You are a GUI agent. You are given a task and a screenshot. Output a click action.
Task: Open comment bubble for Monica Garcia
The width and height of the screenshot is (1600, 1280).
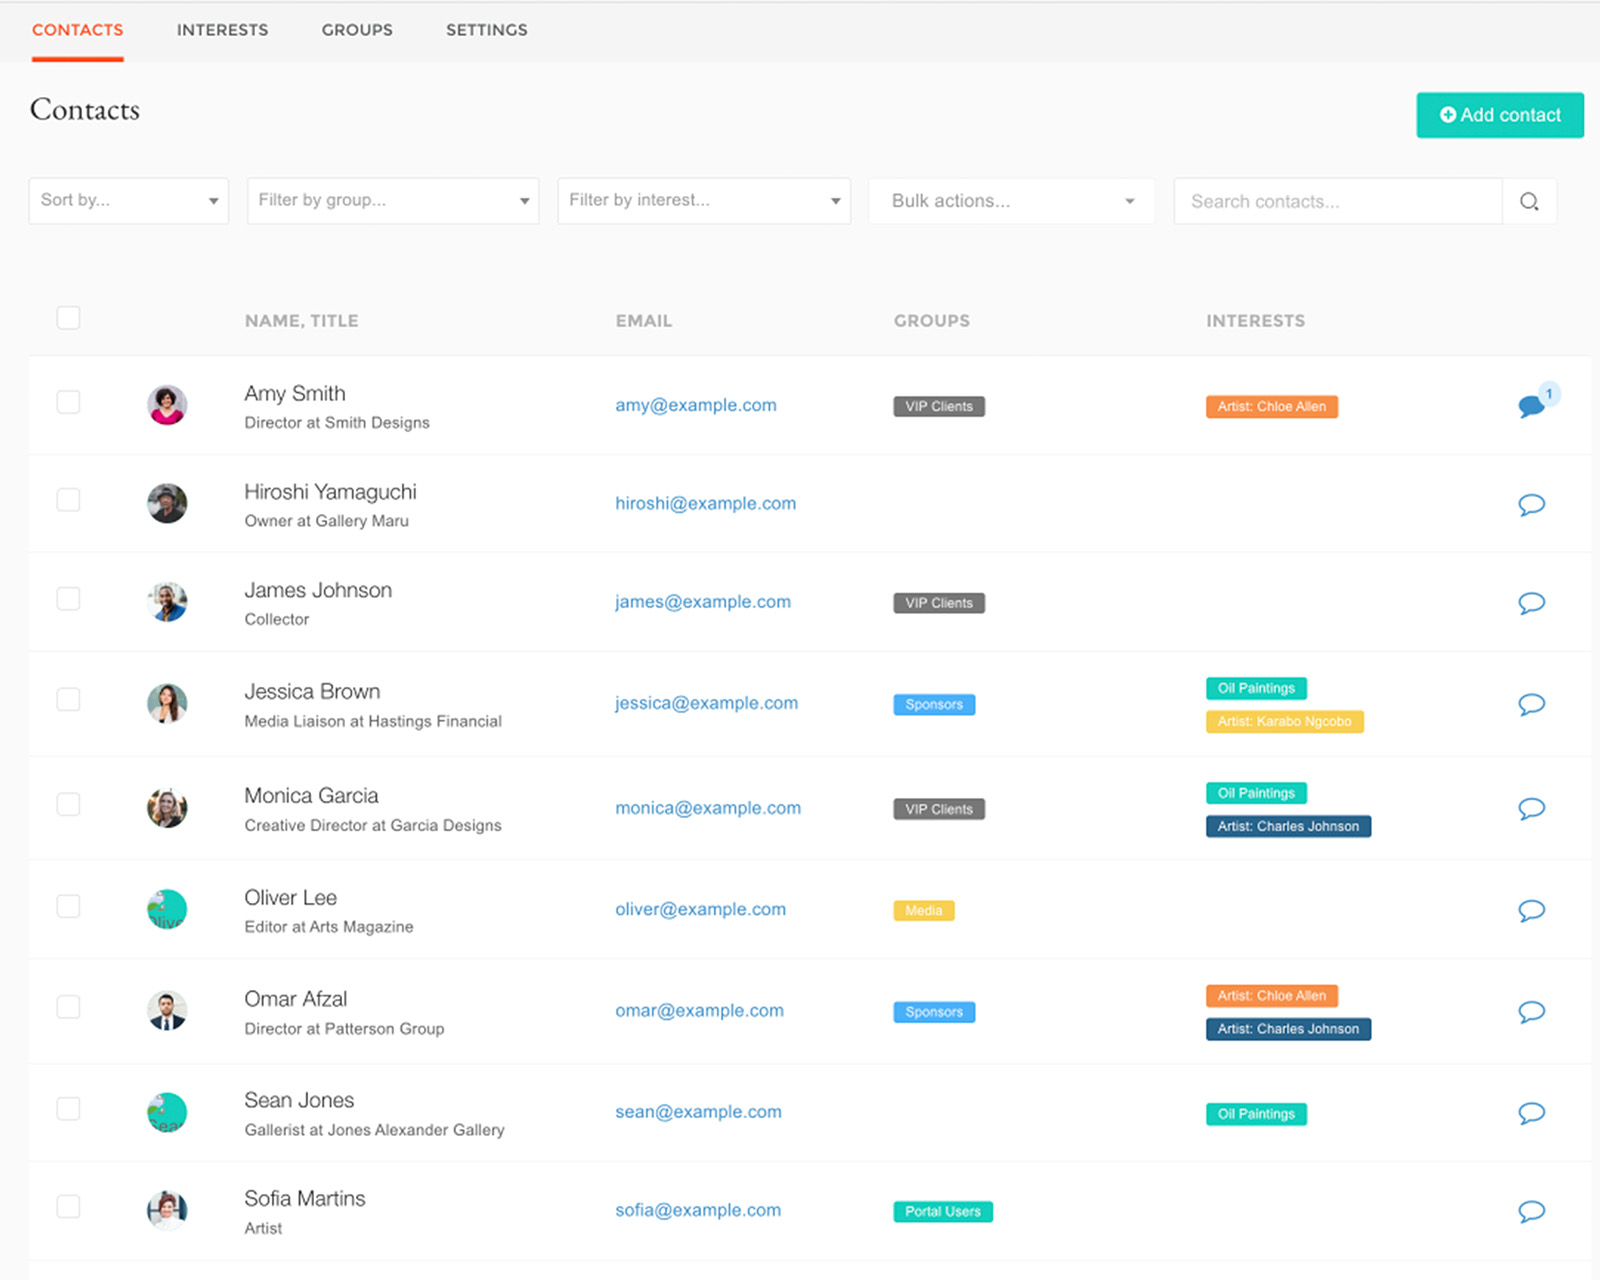pos(1531,808)
